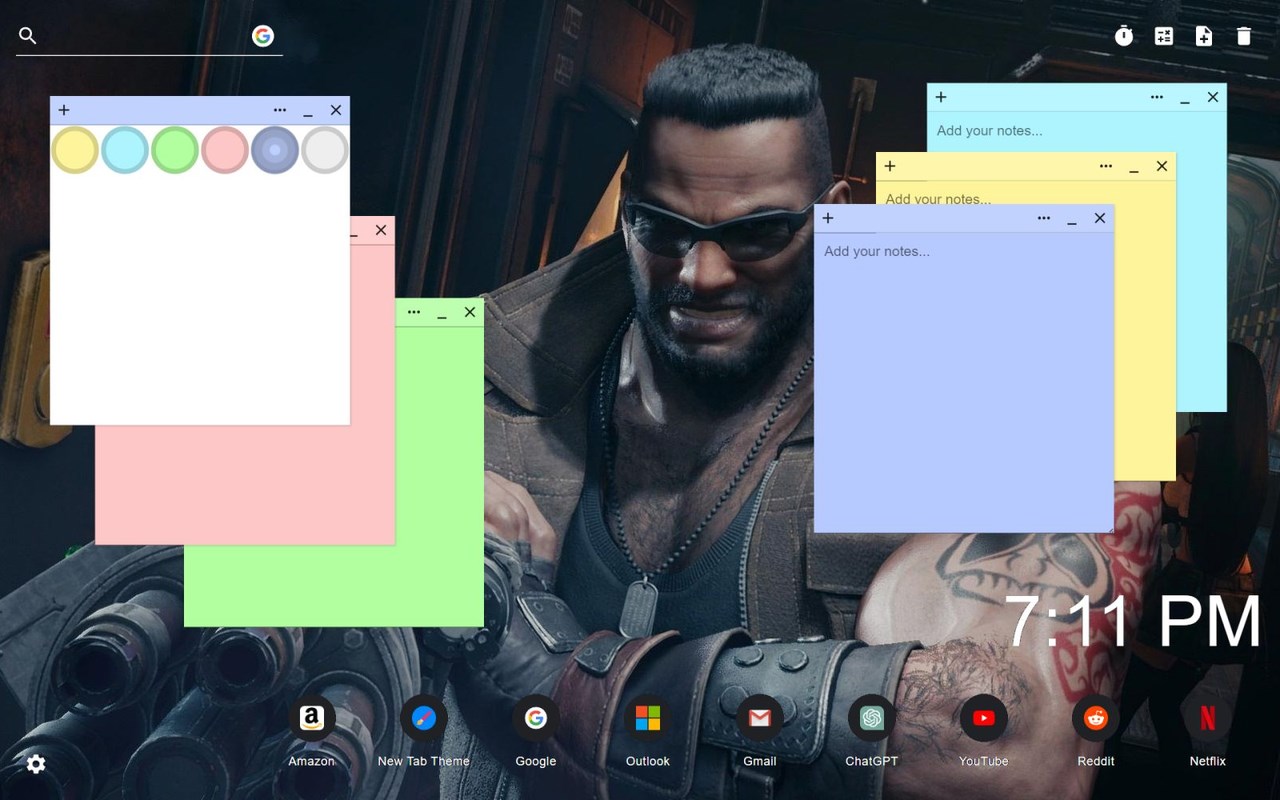Screen dimensions: 1280x800
Task: Click the Google logo in search bar
Action: [263, 36]
